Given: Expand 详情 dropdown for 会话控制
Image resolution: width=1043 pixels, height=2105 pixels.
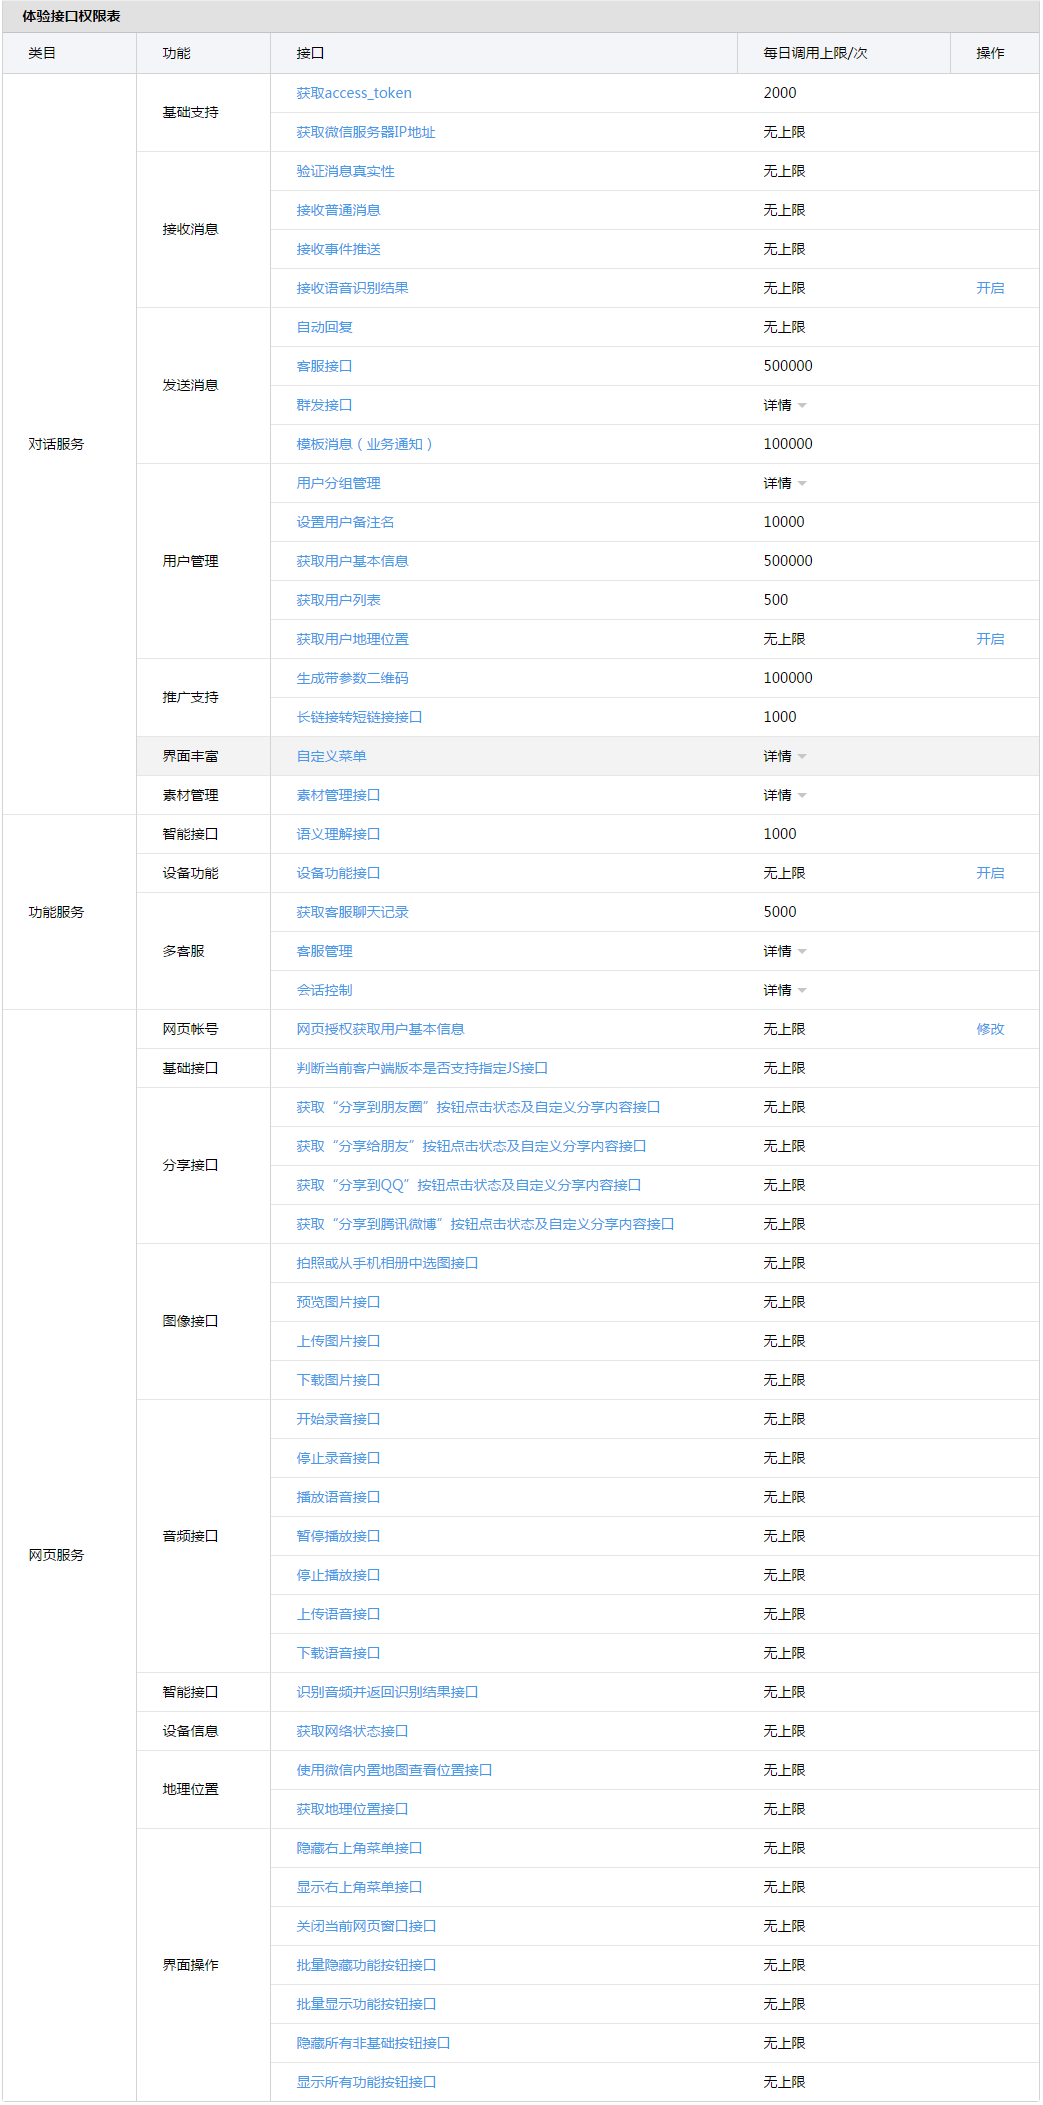Looking at the screenshot, I should click(784, 990).
